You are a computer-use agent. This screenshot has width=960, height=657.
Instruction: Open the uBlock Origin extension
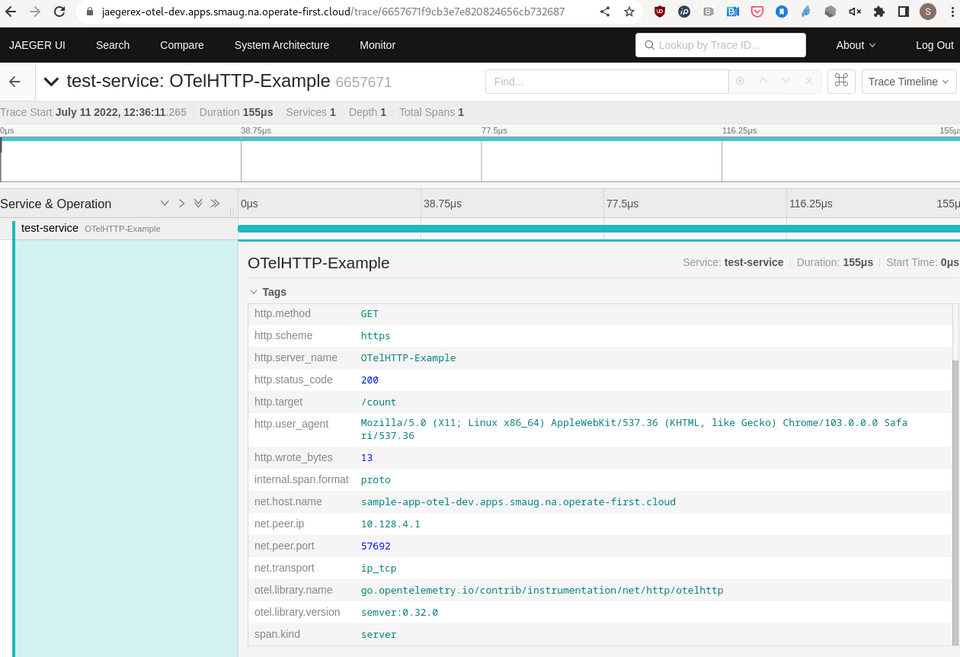point(660,12)
